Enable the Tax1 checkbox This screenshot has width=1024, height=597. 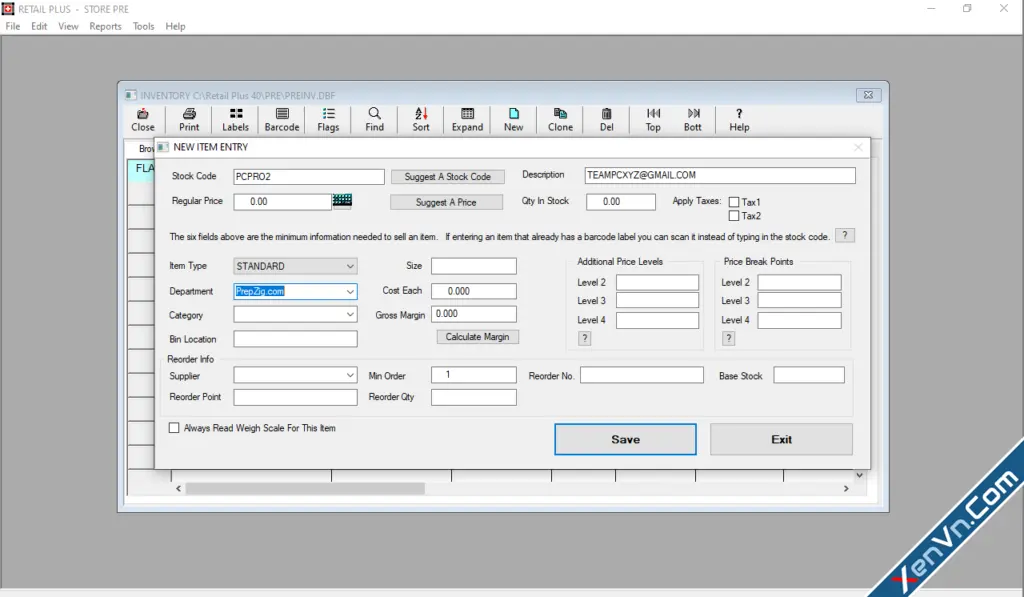coord(733,202)
